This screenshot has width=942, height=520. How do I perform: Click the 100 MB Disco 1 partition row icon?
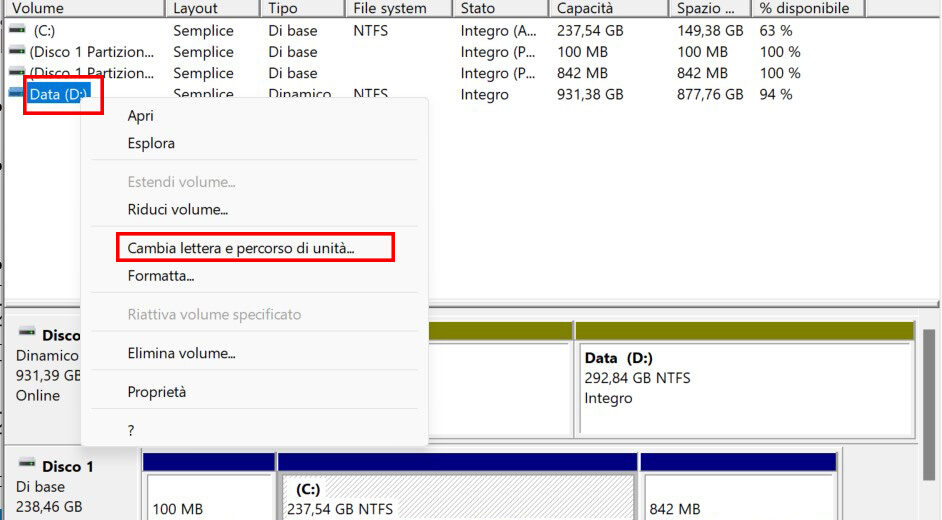click(17, 52)
